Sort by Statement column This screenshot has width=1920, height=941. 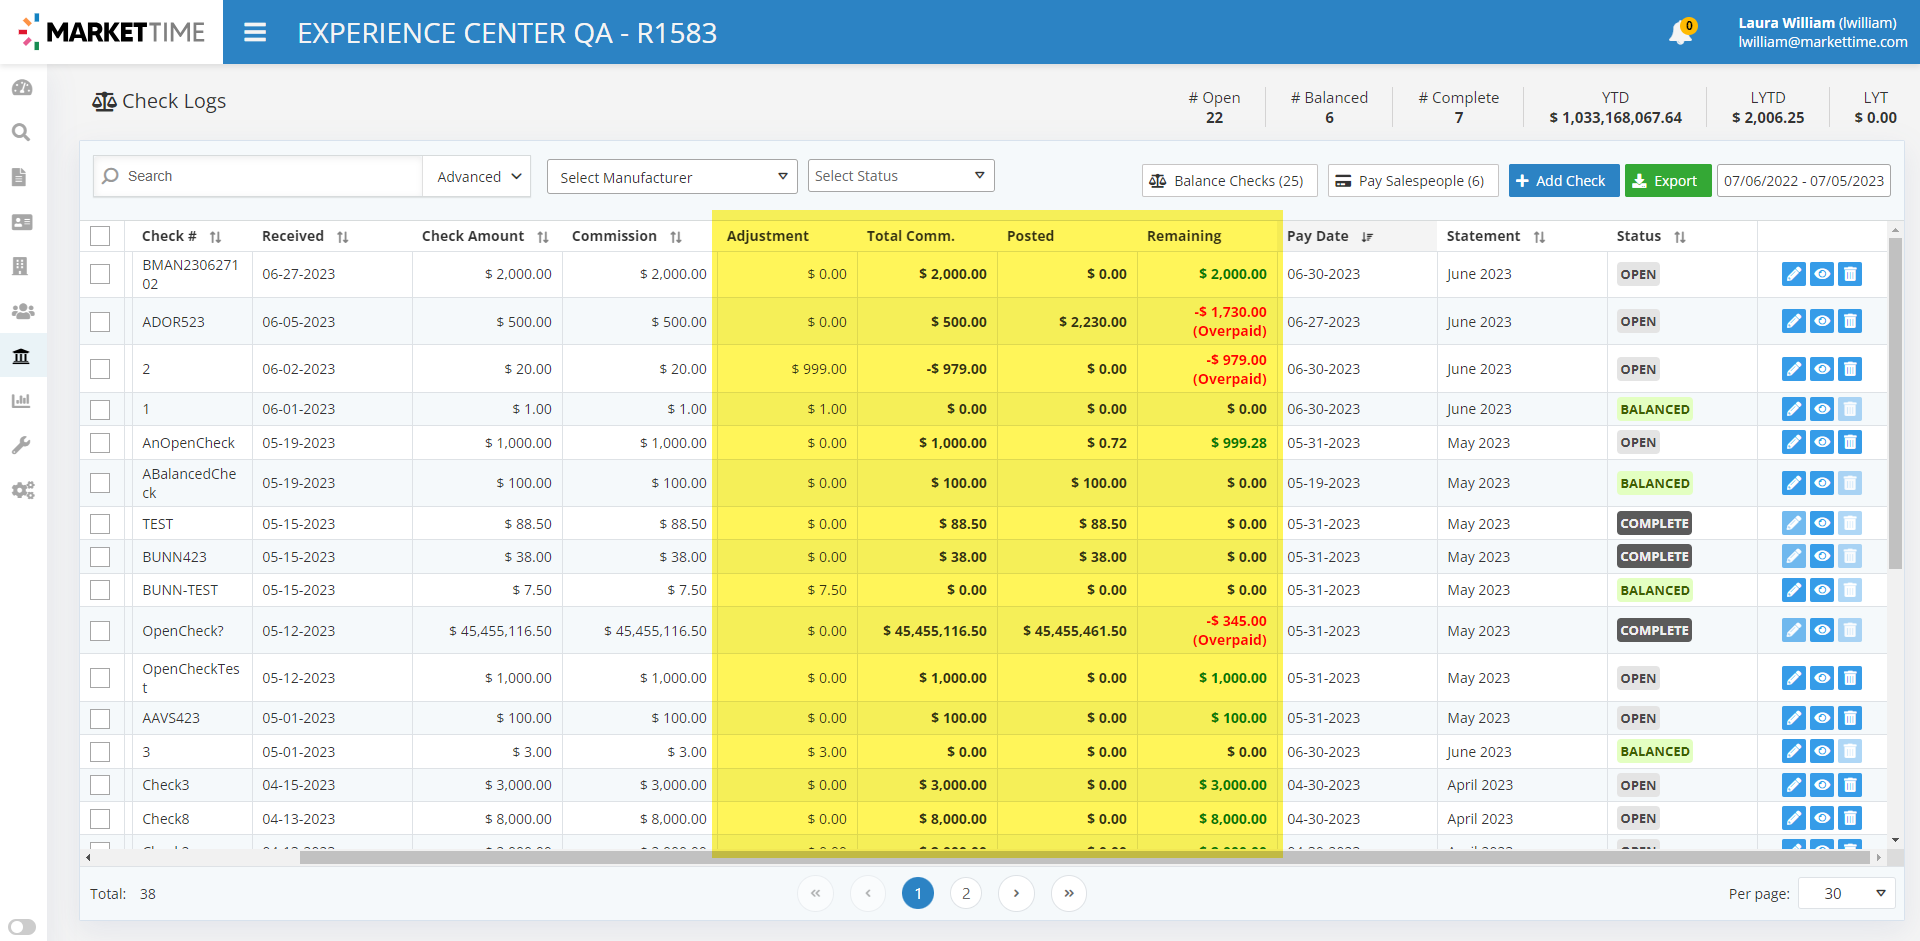pyautogui.click(x=1539, y=237)
